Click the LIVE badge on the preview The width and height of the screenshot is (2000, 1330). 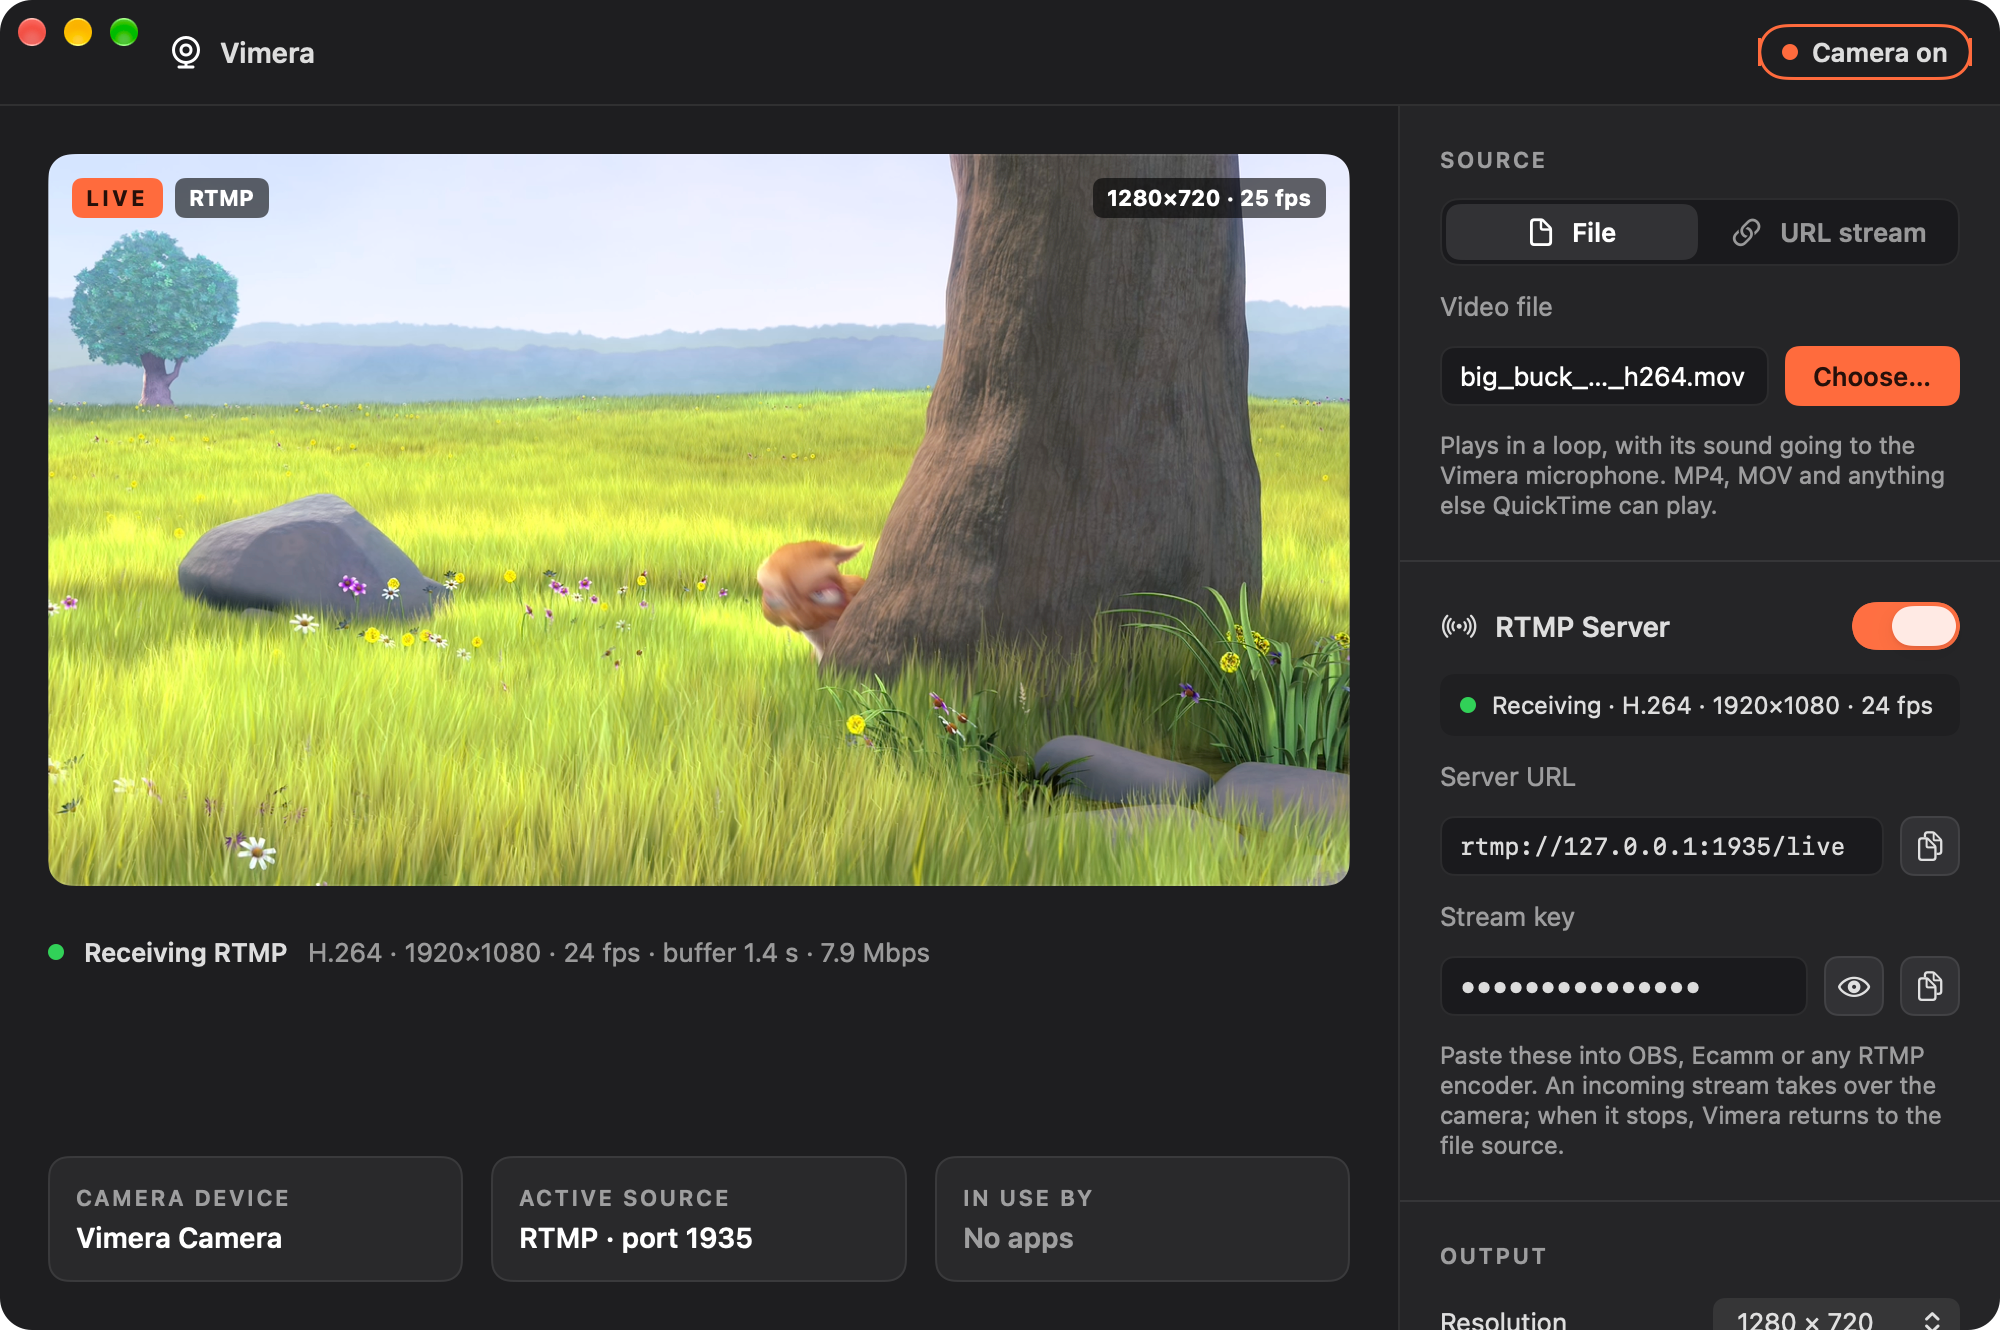(117, 198)
